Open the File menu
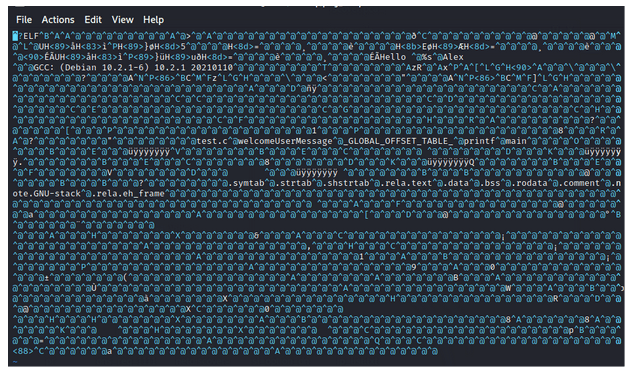627x373 pixels. [x=24, y=20]
